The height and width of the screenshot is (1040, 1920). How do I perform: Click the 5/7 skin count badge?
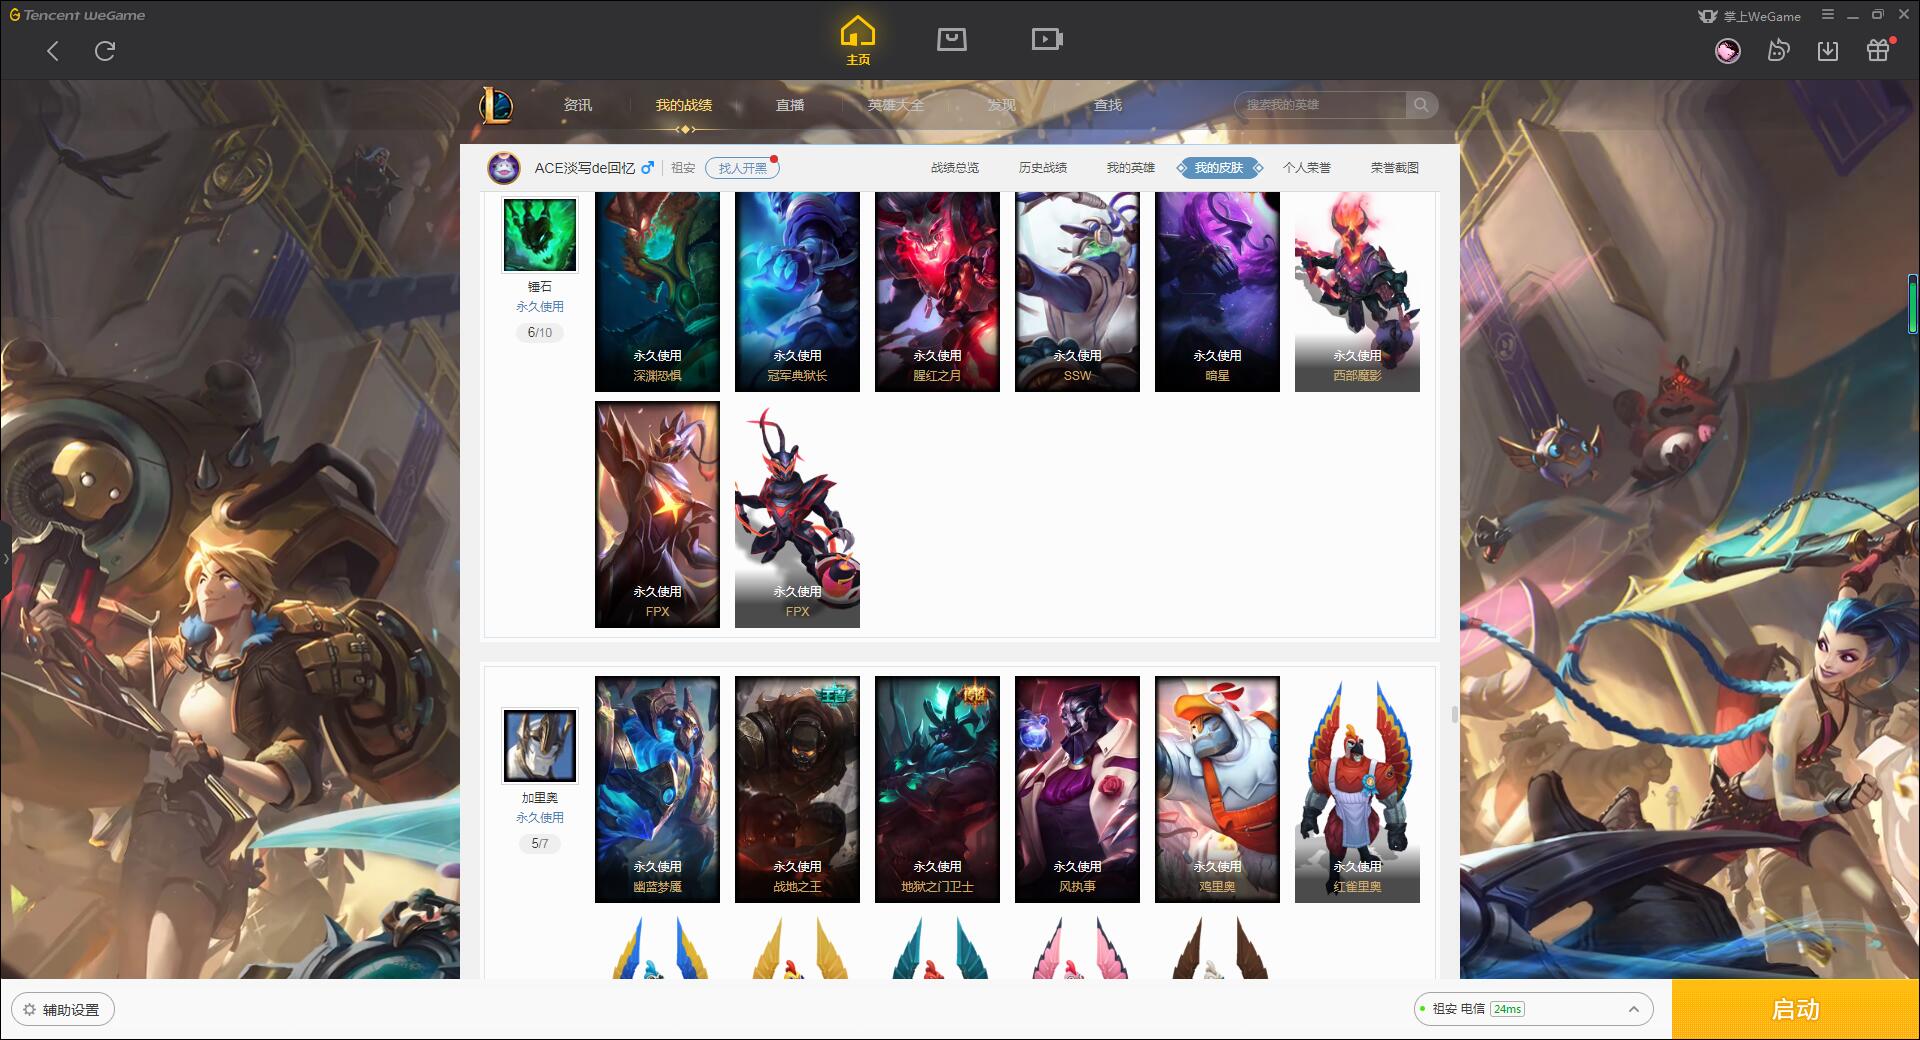click(x=540, y=844)
